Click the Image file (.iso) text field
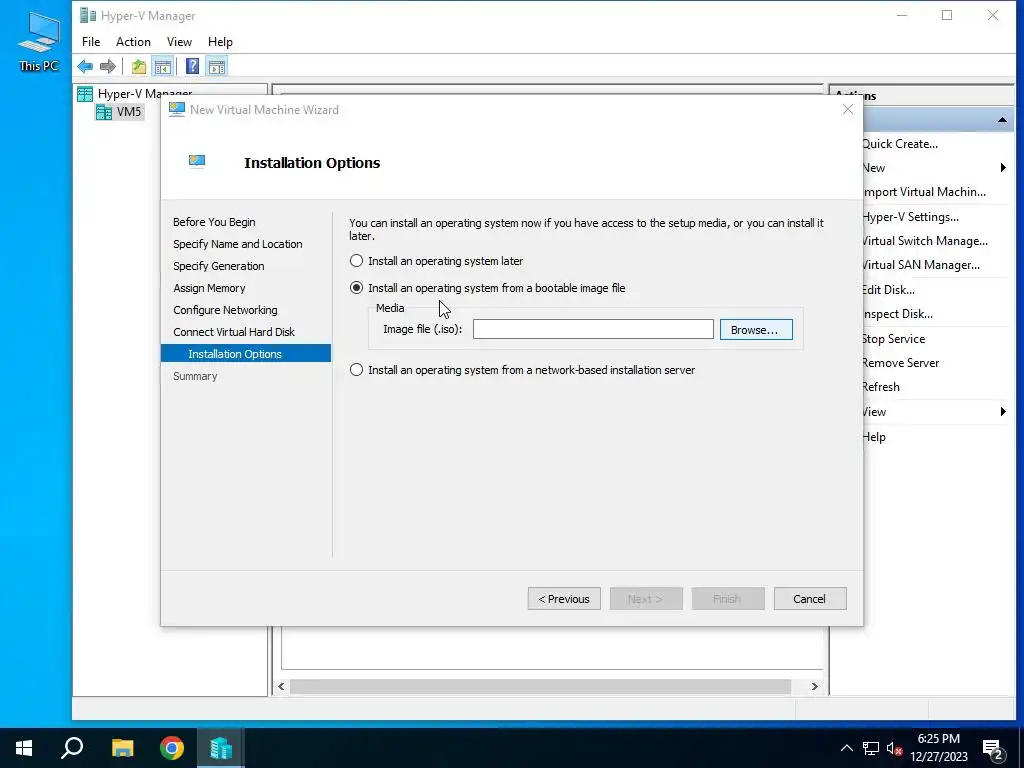This screenshot has height=768, width=1024. tap(593, 329)
